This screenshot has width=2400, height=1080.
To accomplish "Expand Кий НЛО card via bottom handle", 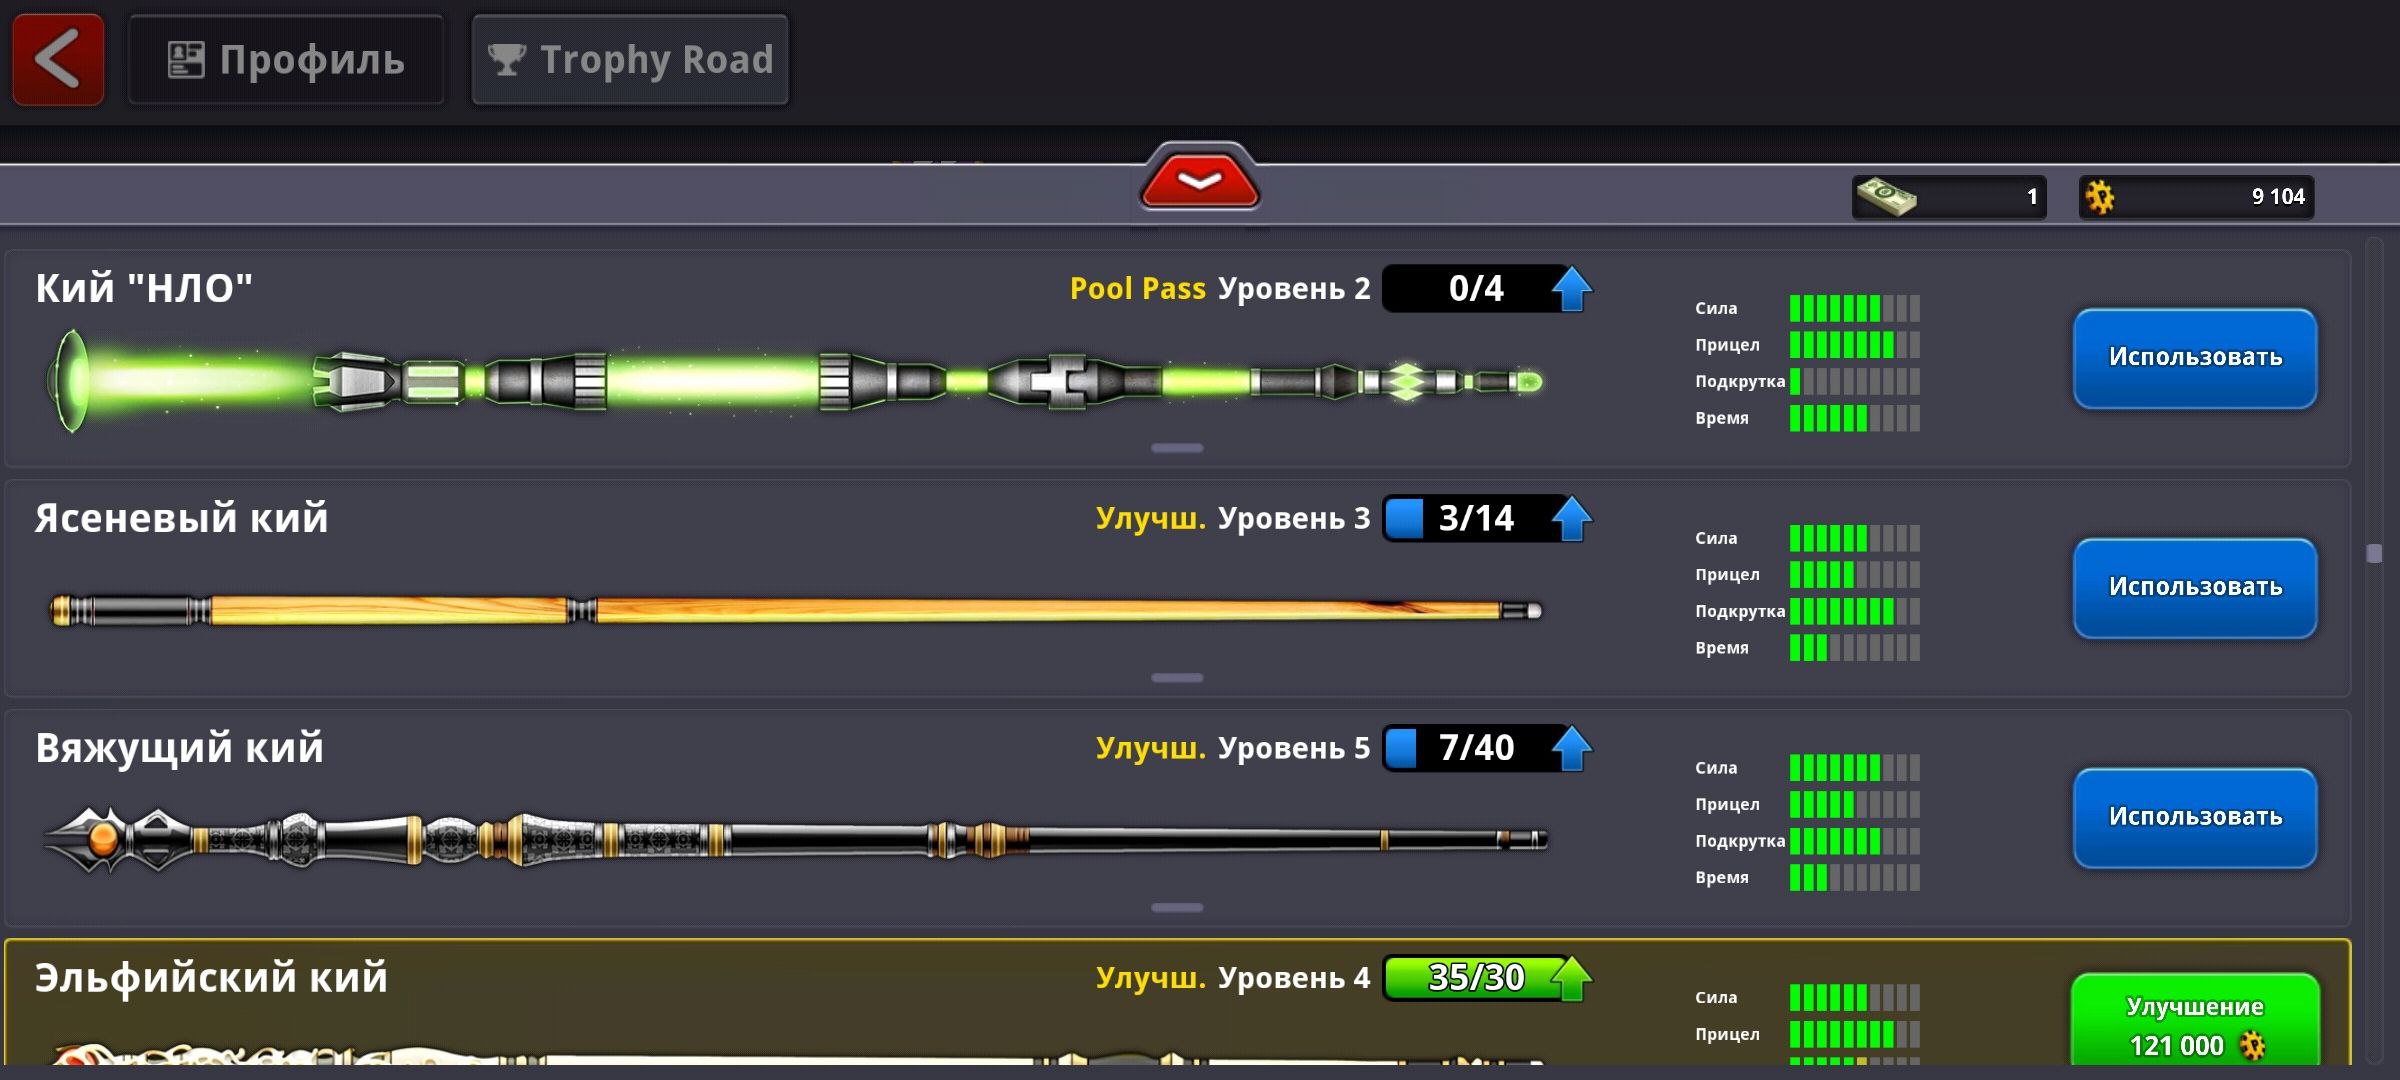I will coord(1177,448).
